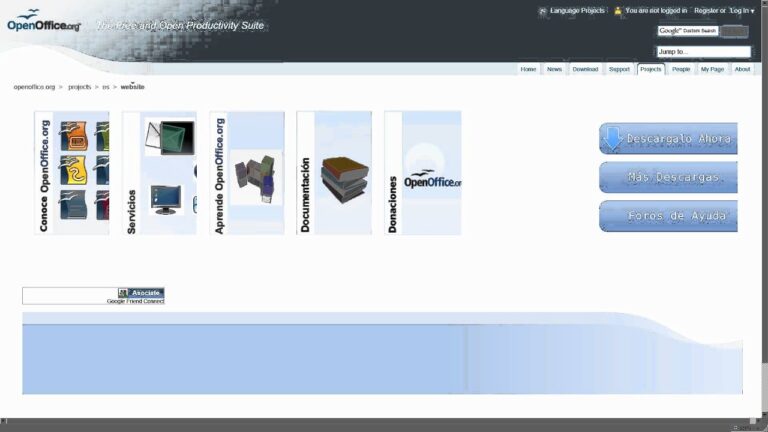Screen dimensions: 768x432
Task: Open the yellow Draw application icon
Action: 73,170
